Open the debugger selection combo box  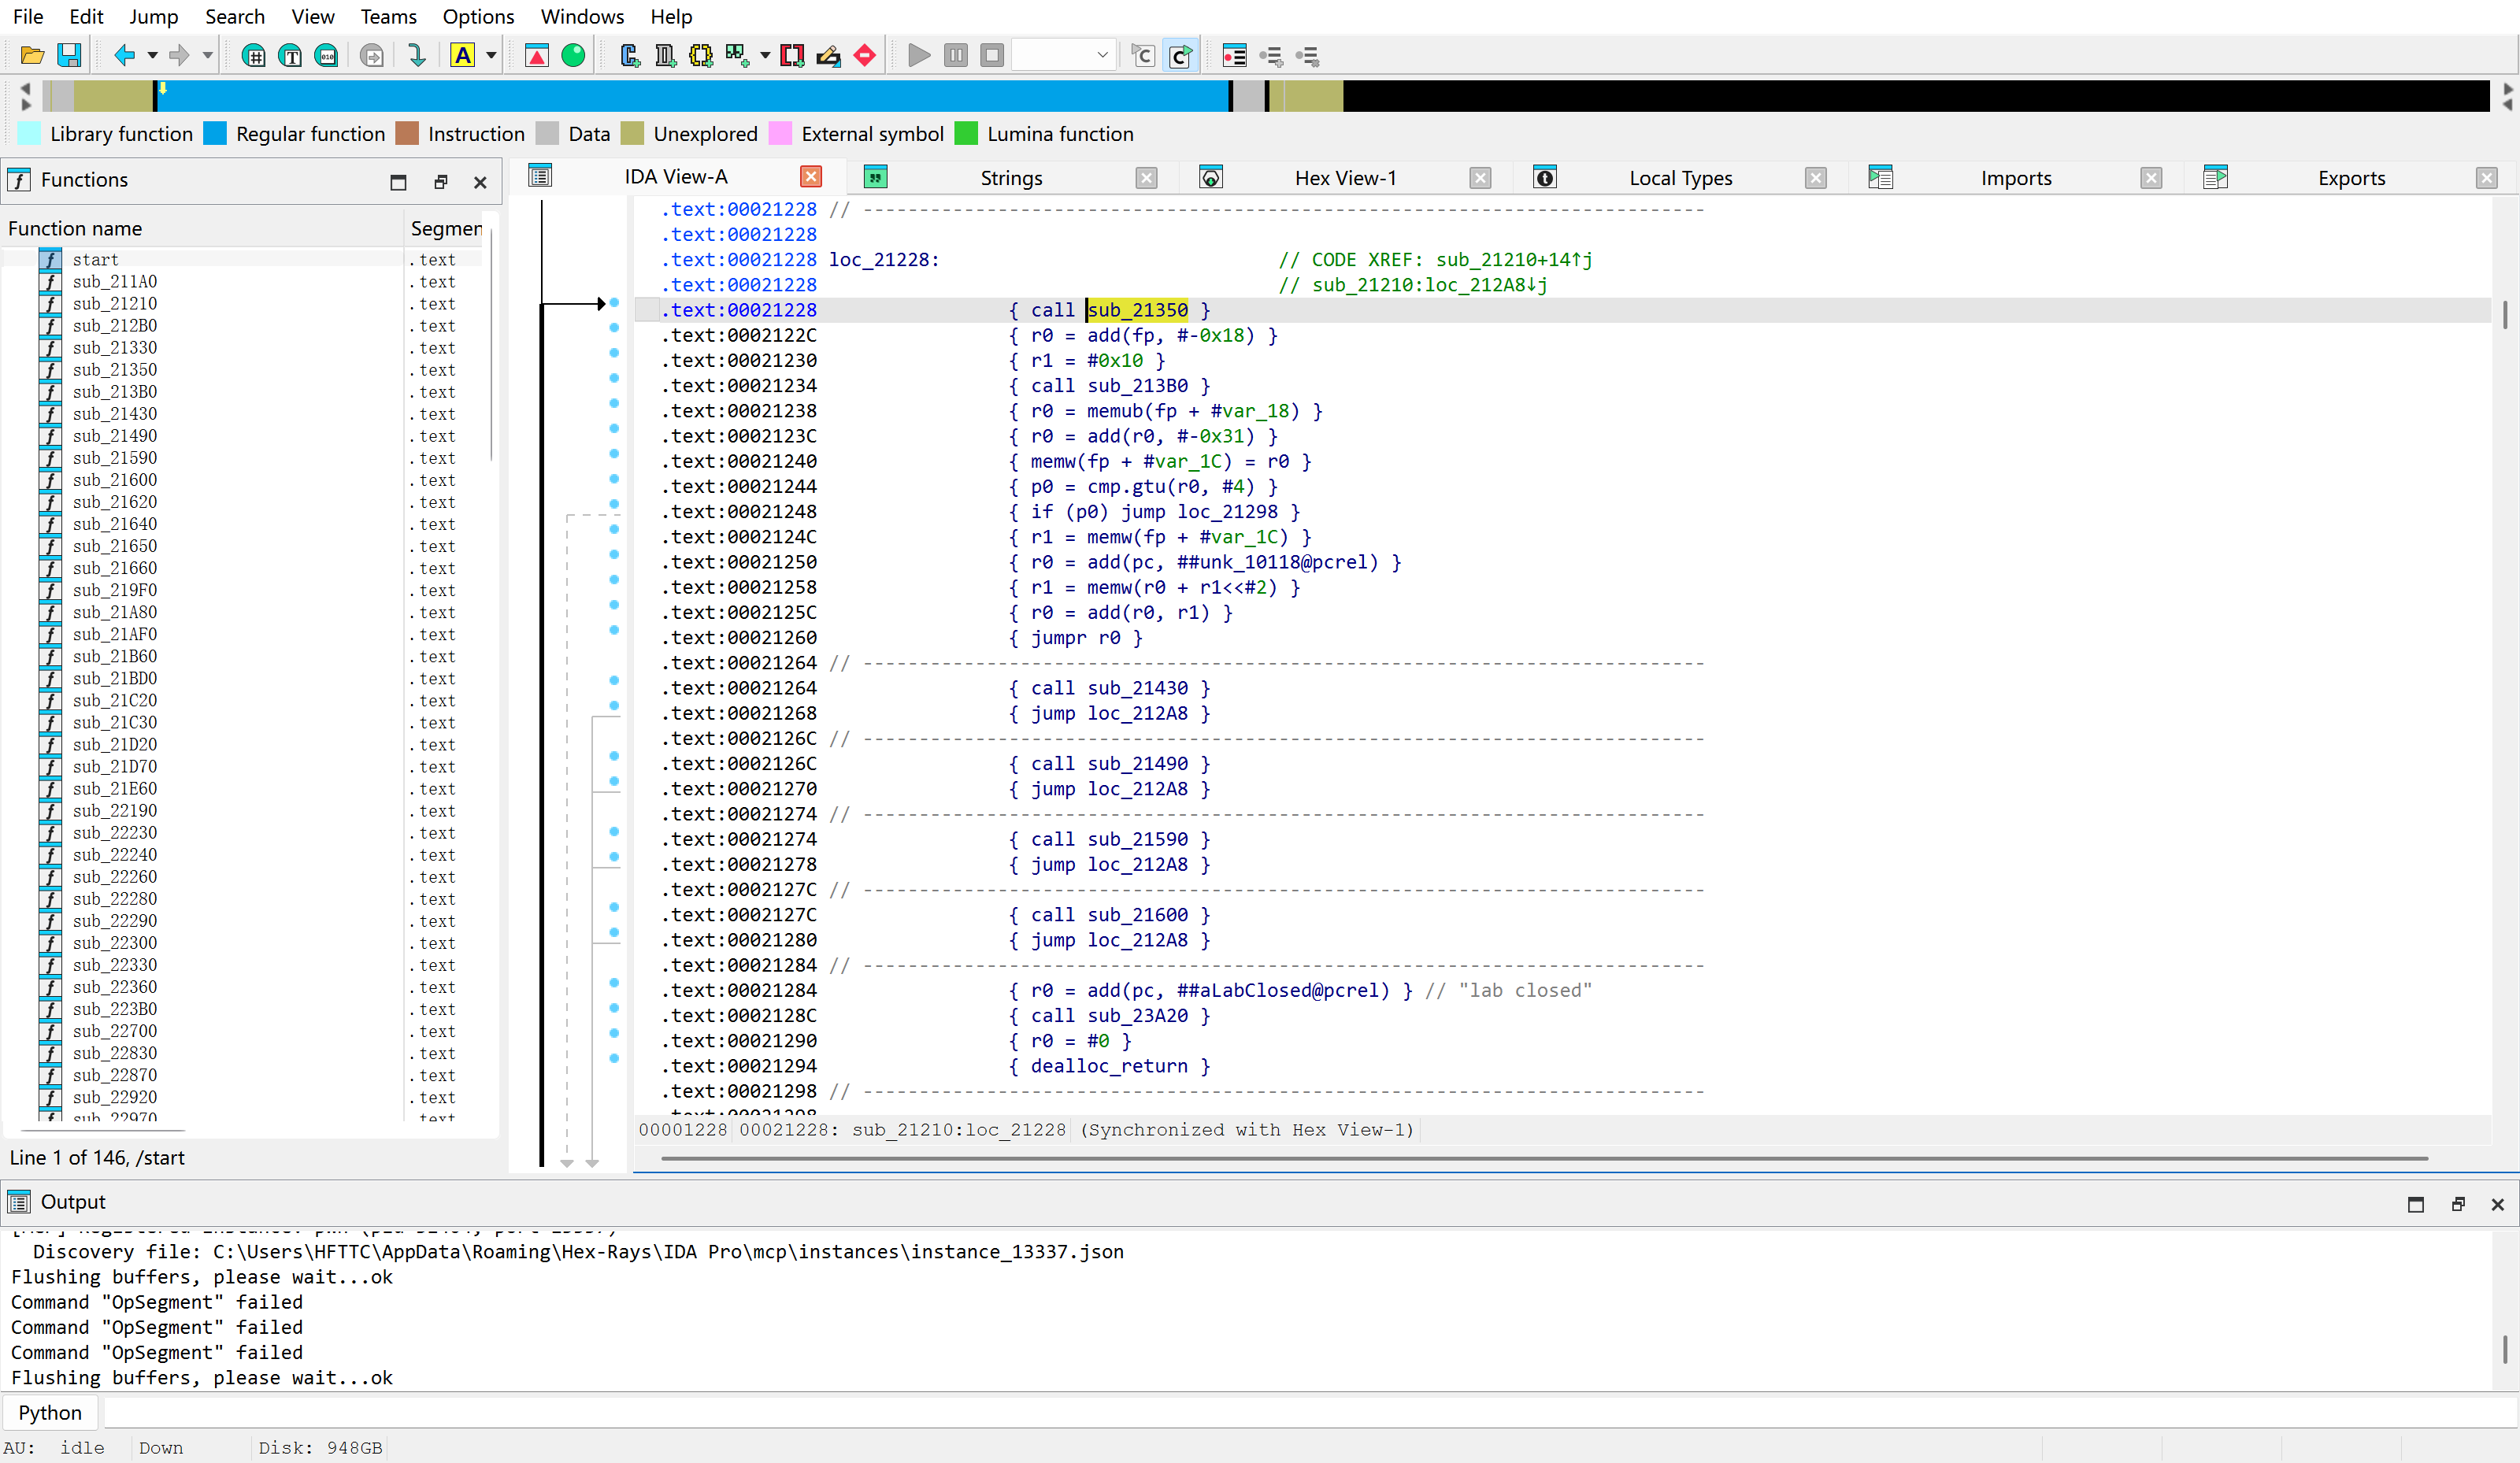coord(1064,56)
